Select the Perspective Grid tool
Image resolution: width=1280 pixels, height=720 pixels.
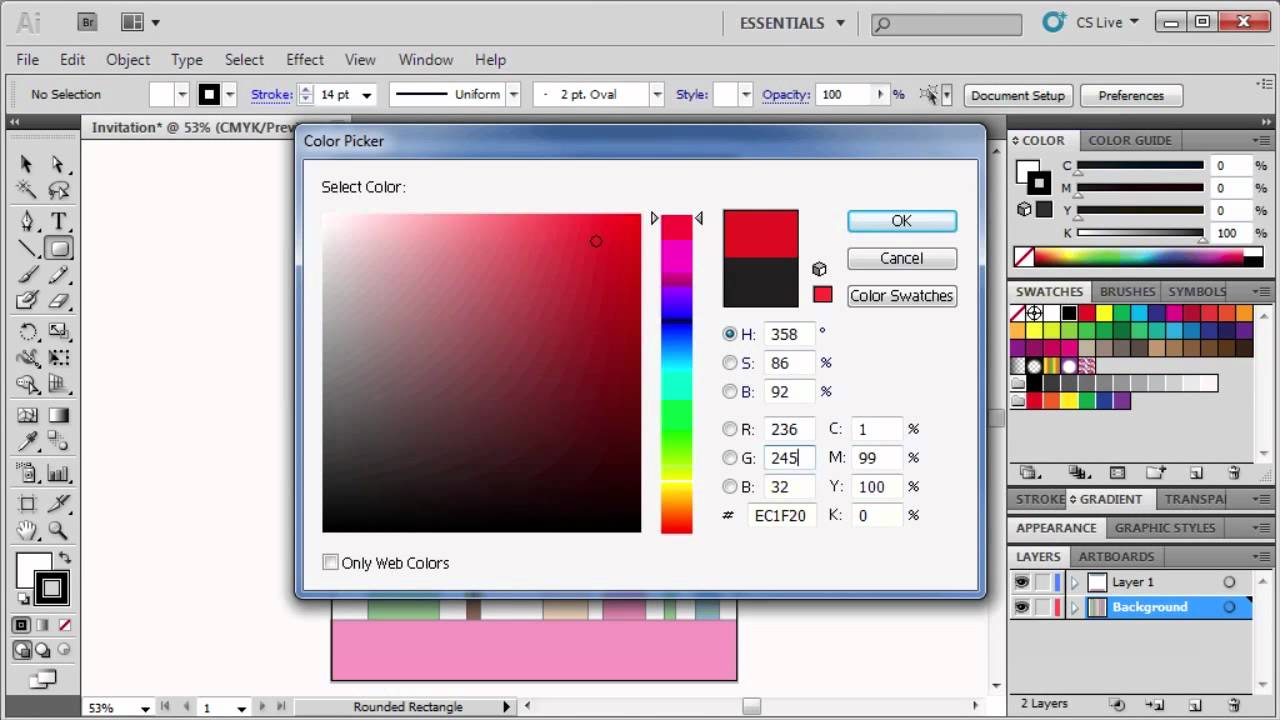[x=58, y=384]
